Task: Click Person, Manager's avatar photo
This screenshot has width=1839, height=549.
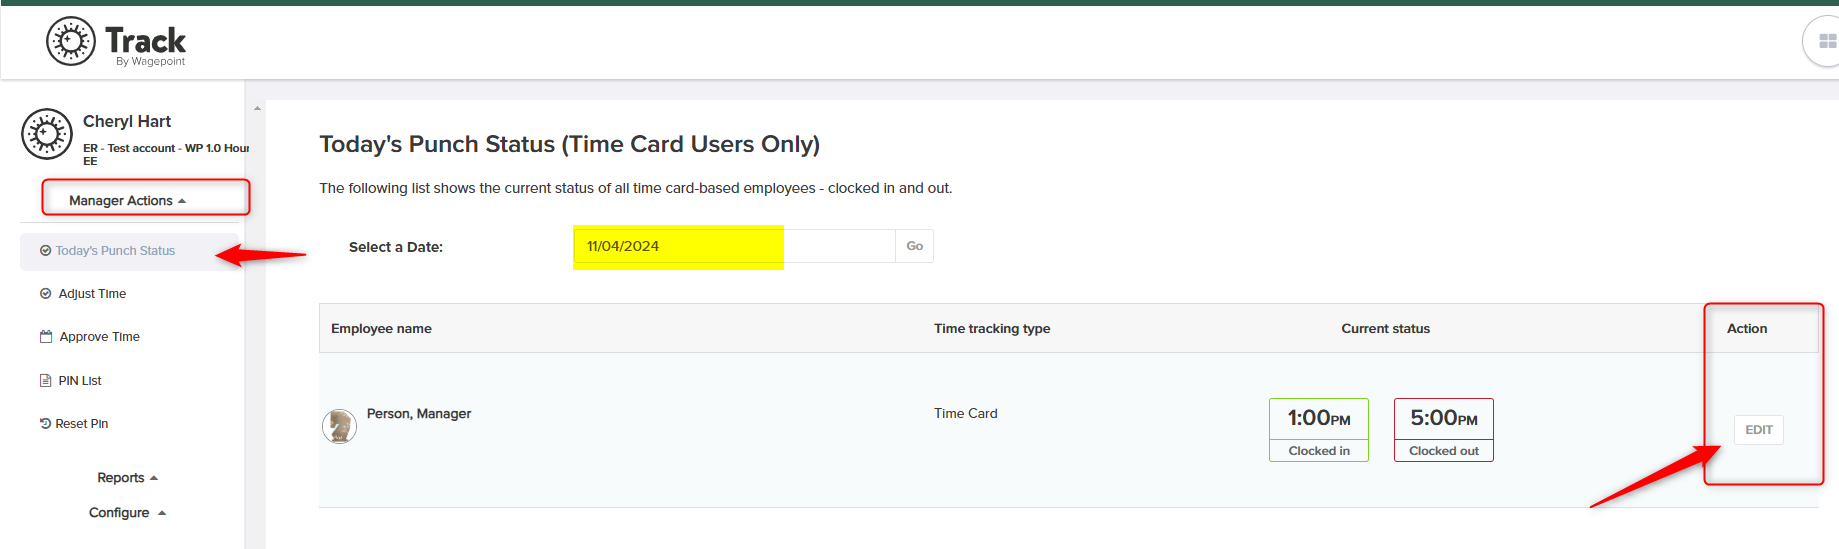Action: tap(340, 427)
